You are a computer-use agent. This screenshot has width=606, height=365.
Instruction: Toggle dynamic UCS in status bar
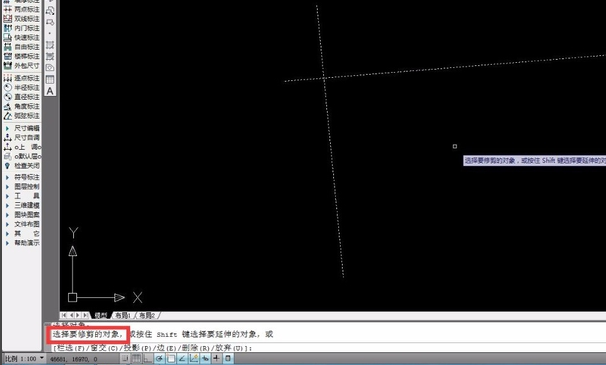coord(193,358)
